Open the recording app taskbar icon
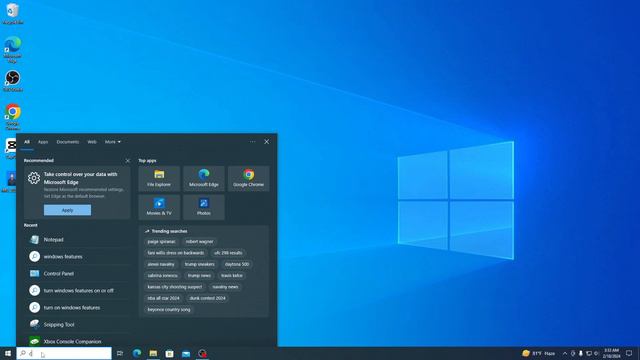640x360 pixels. point(202,353)
